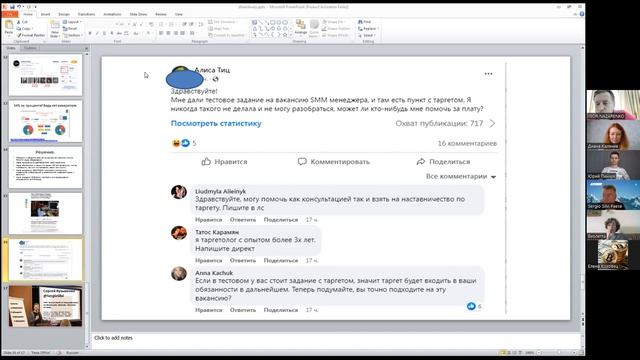The height and width of the screenshot is (360, 640).
Task: Select slide thumbnail with two pie charts
Action: coord(45,122)
